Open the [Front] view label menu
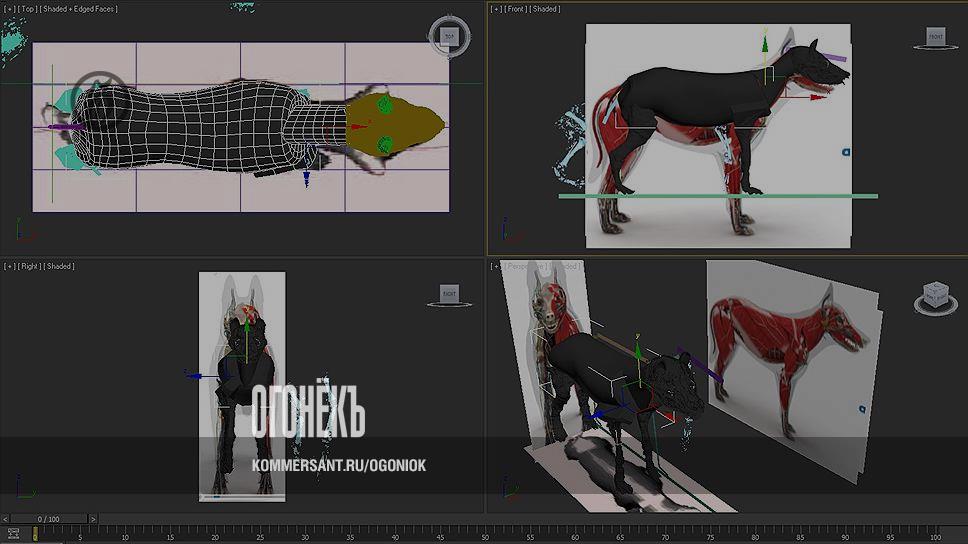This screenshot has width=968, height=544. point(517,9)
